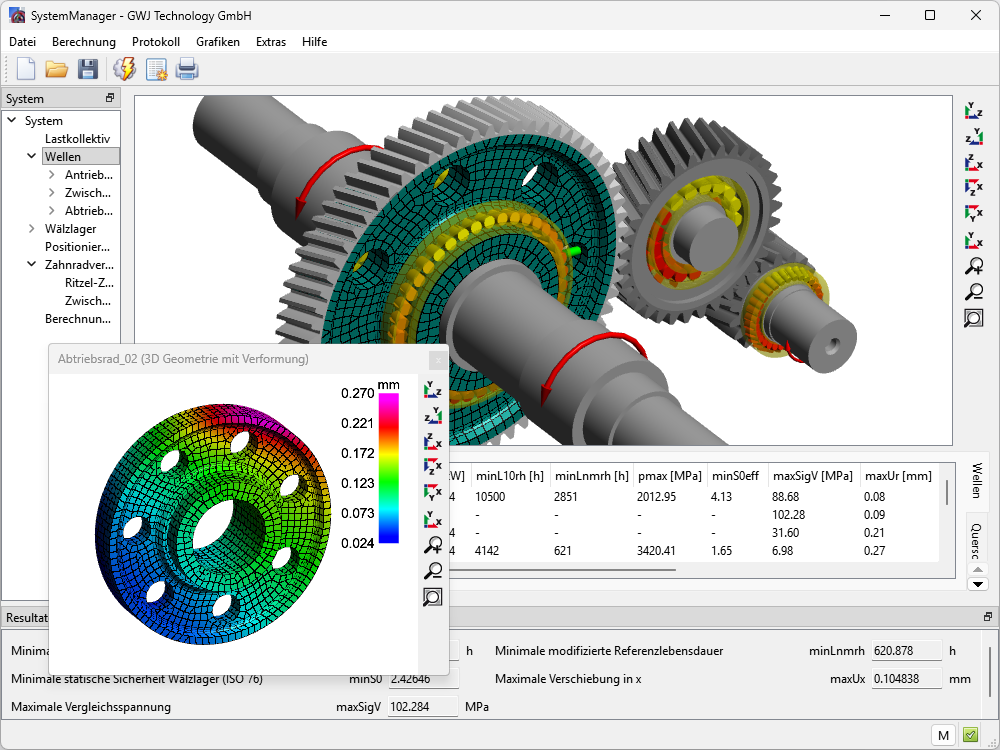Screen dimensions: 1000x750
Task: Save the project with the floppy disk icon
Action: pos(88,69)
